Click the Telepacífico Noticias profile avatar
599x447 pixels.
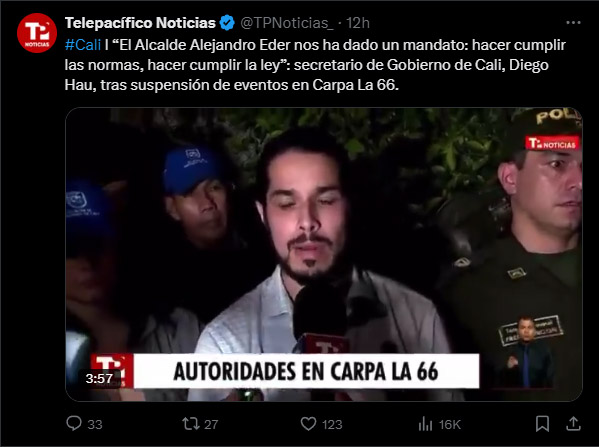37,33
